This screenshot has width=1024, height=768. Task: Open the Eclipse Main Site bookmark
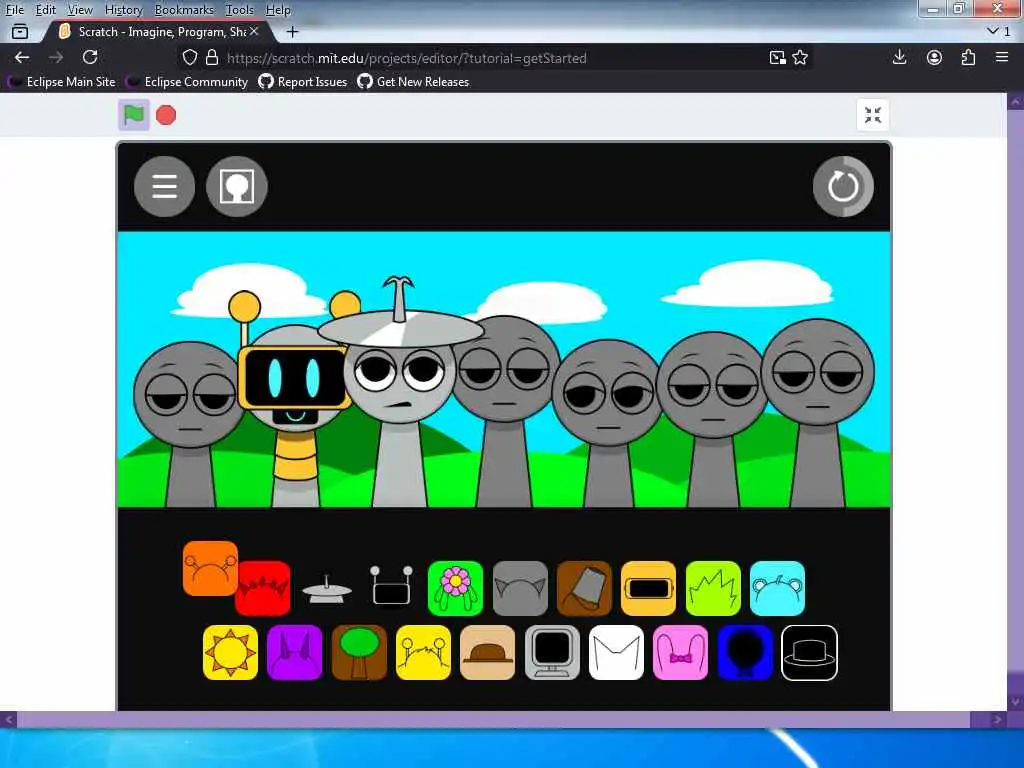pyautogui.click(x=61, y=82)
